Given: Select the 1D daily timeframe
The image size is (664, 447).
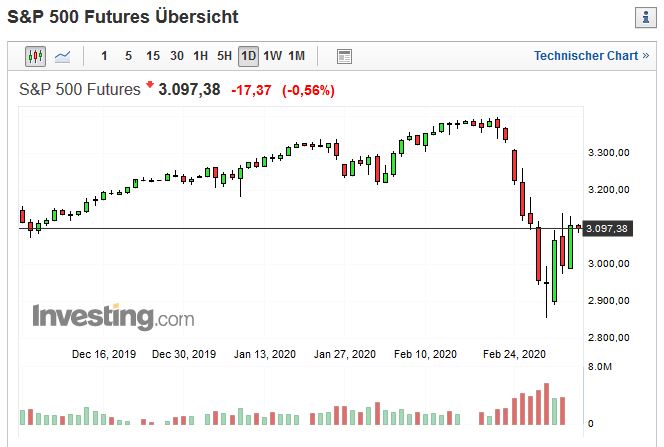Looking at the screenshot, I should click(249, 56).
